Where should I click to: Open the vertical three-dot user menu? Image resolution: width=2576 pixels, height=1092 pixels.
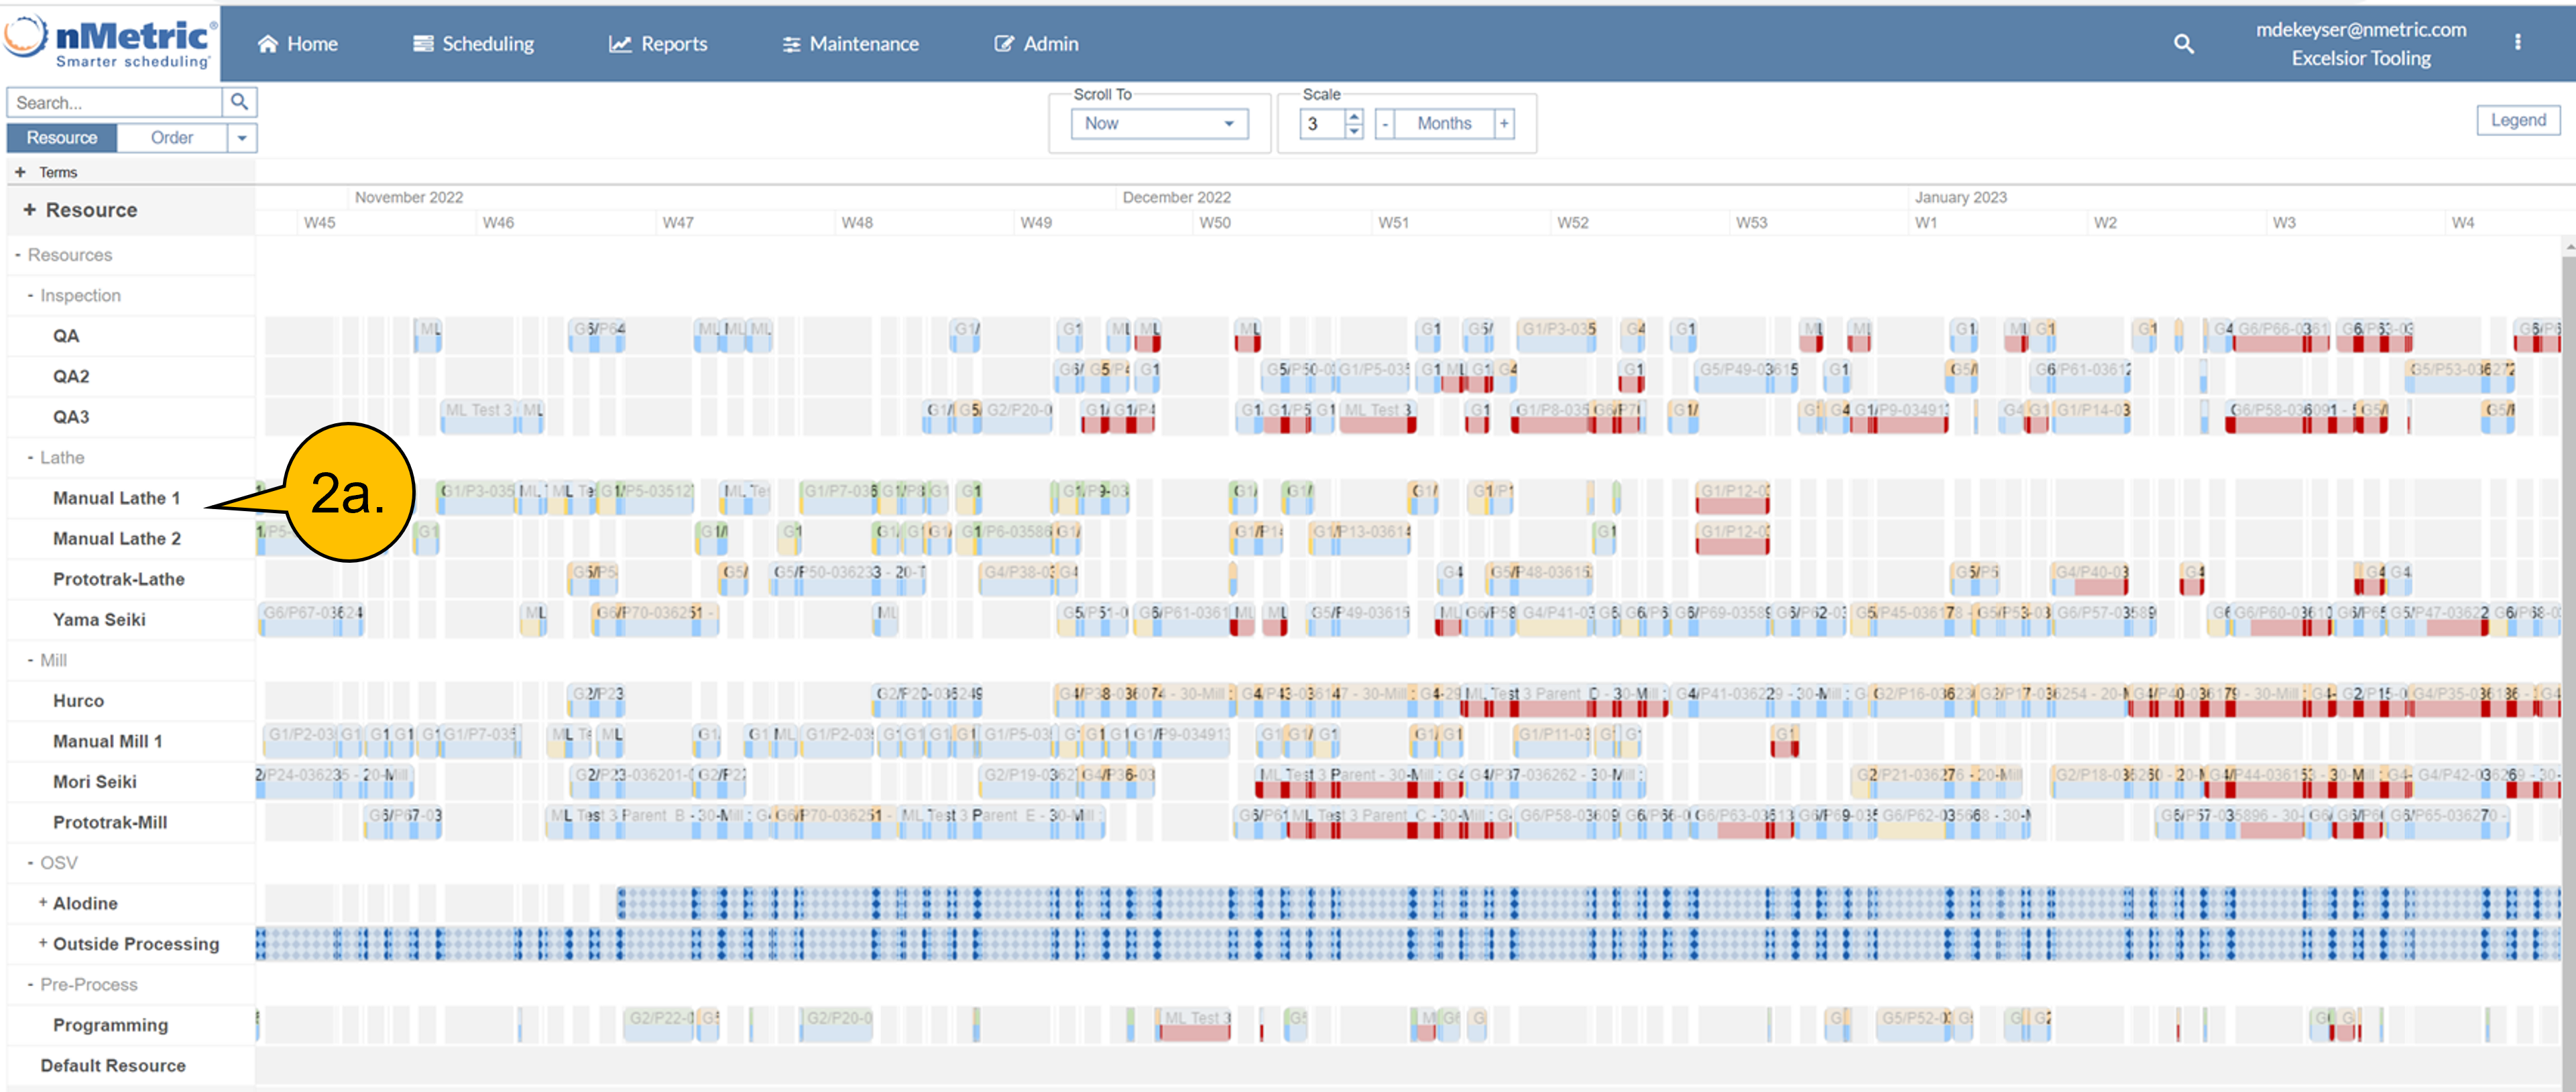2517,42
